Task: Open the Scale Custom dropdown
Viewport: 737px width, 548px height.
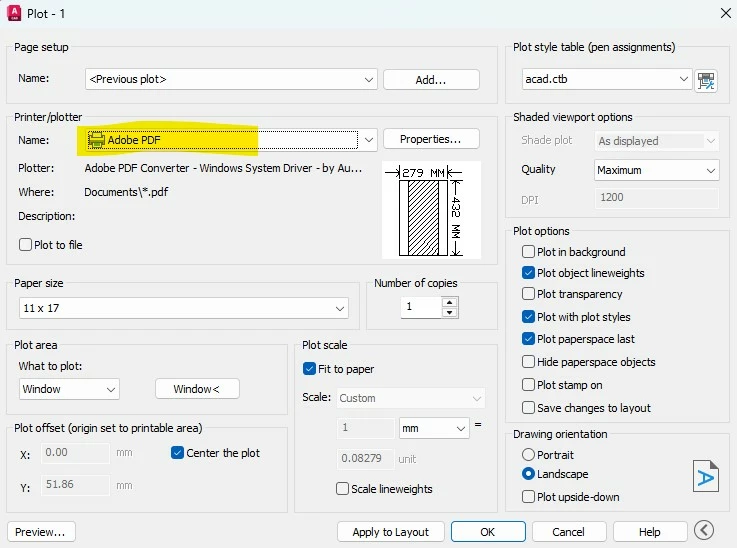Action: tap(411, 398)
